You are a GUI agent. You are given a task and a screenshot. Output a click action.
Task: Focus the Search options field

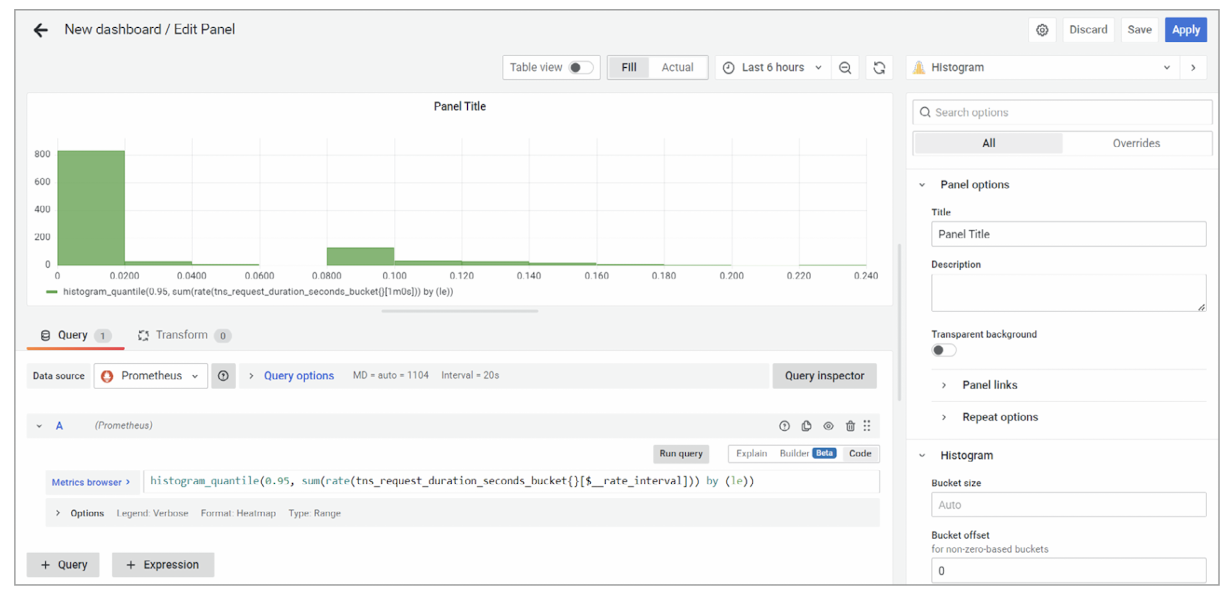pos(1060,113)
